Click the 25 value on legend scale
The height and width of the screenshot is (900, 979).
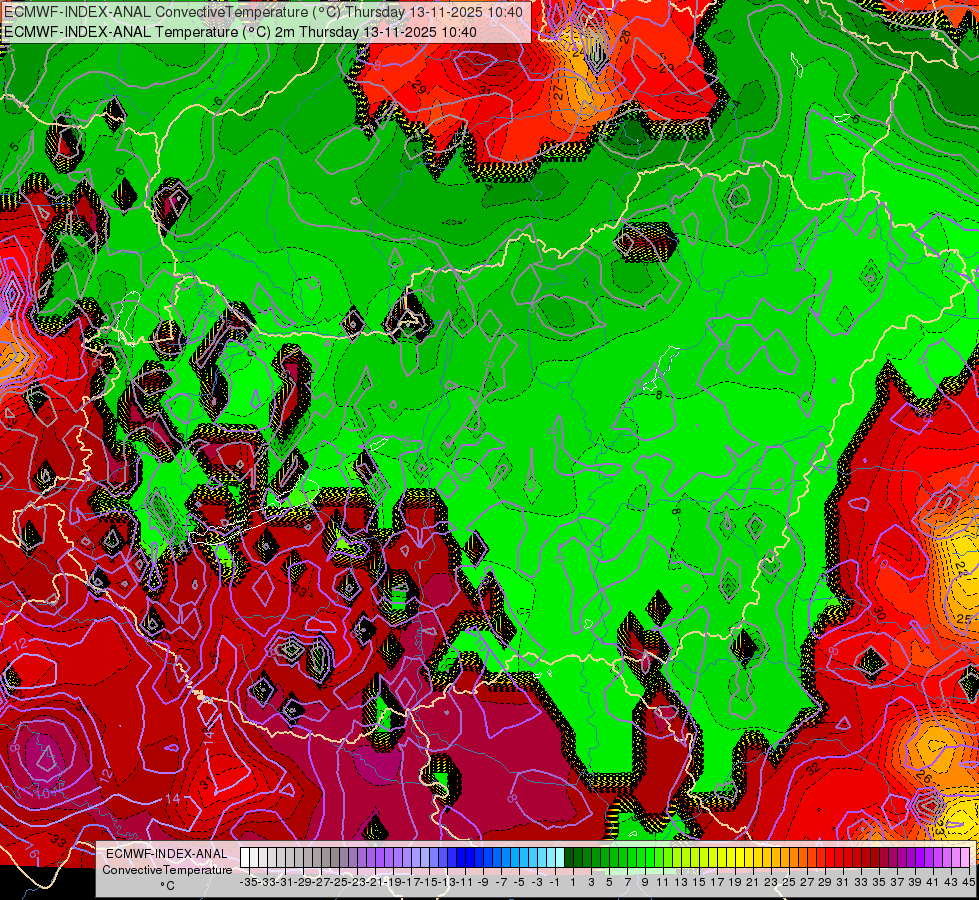(789, 882)
